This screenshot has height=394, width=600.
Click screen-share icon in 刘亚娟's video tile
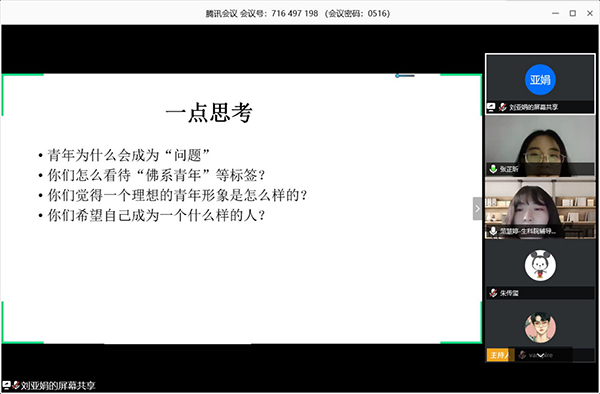(491, 107)
